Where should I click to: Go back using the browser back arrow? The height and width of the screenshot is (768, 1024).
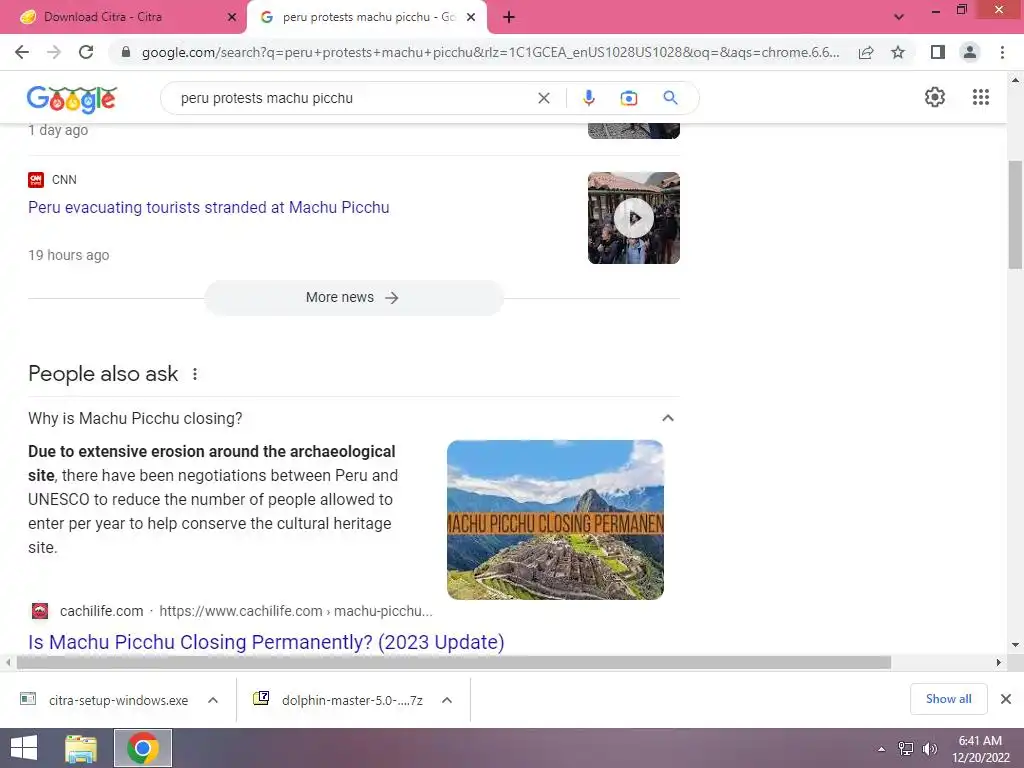22,52
